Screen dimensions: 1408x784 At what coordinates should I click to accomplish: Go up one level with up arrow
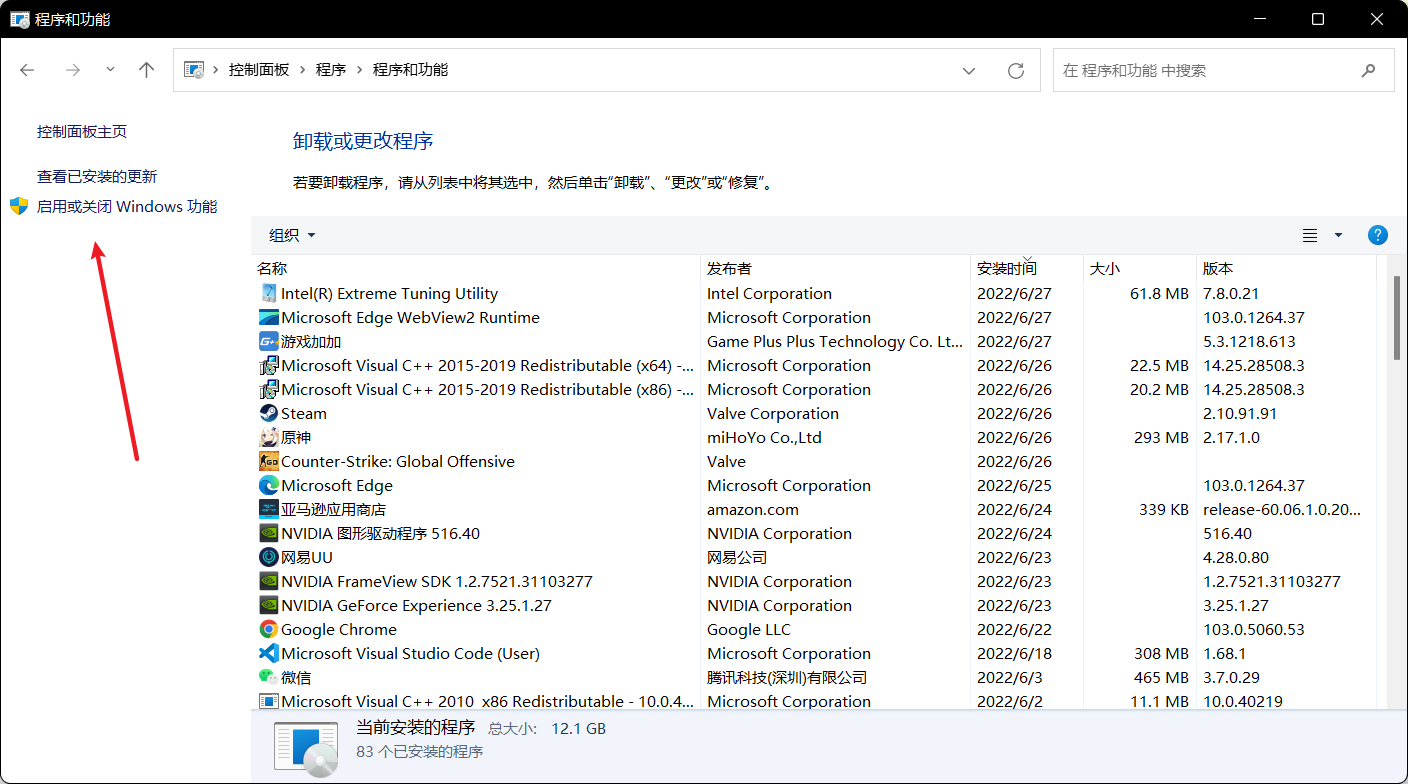click(x=147, y=70)
